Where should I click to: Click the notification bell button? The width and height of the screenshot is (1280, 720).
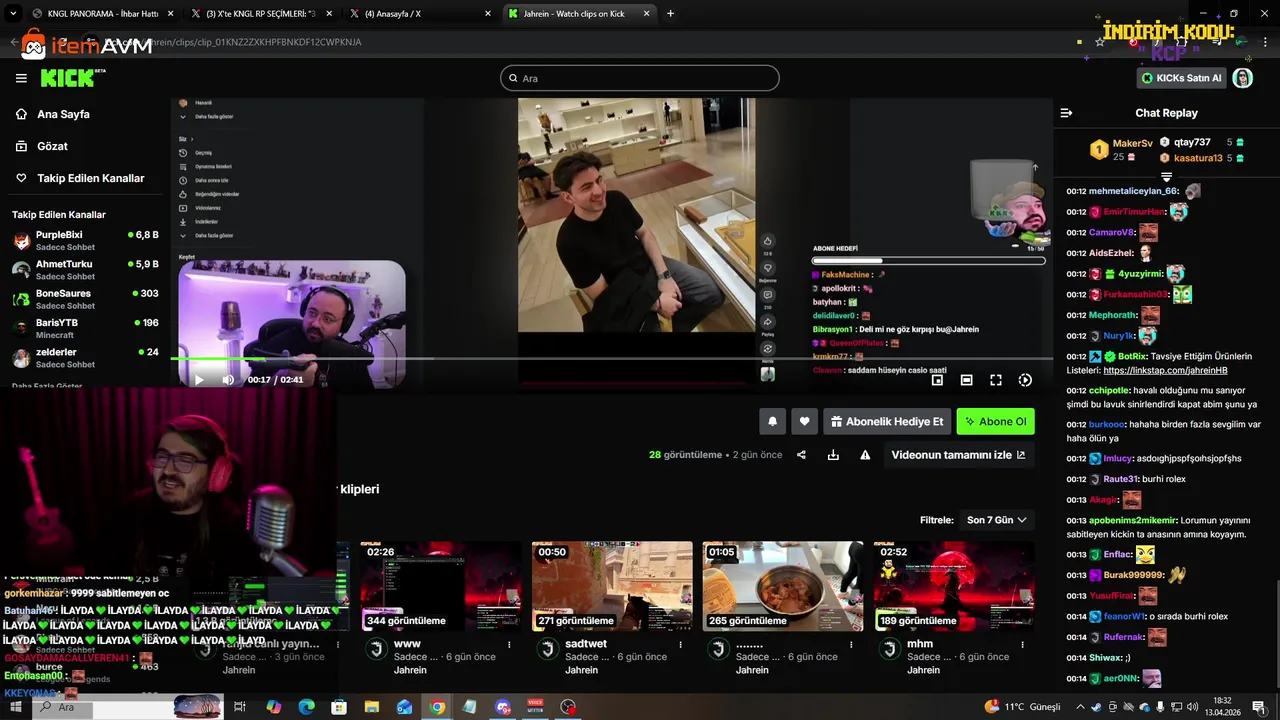coord(772,422)
